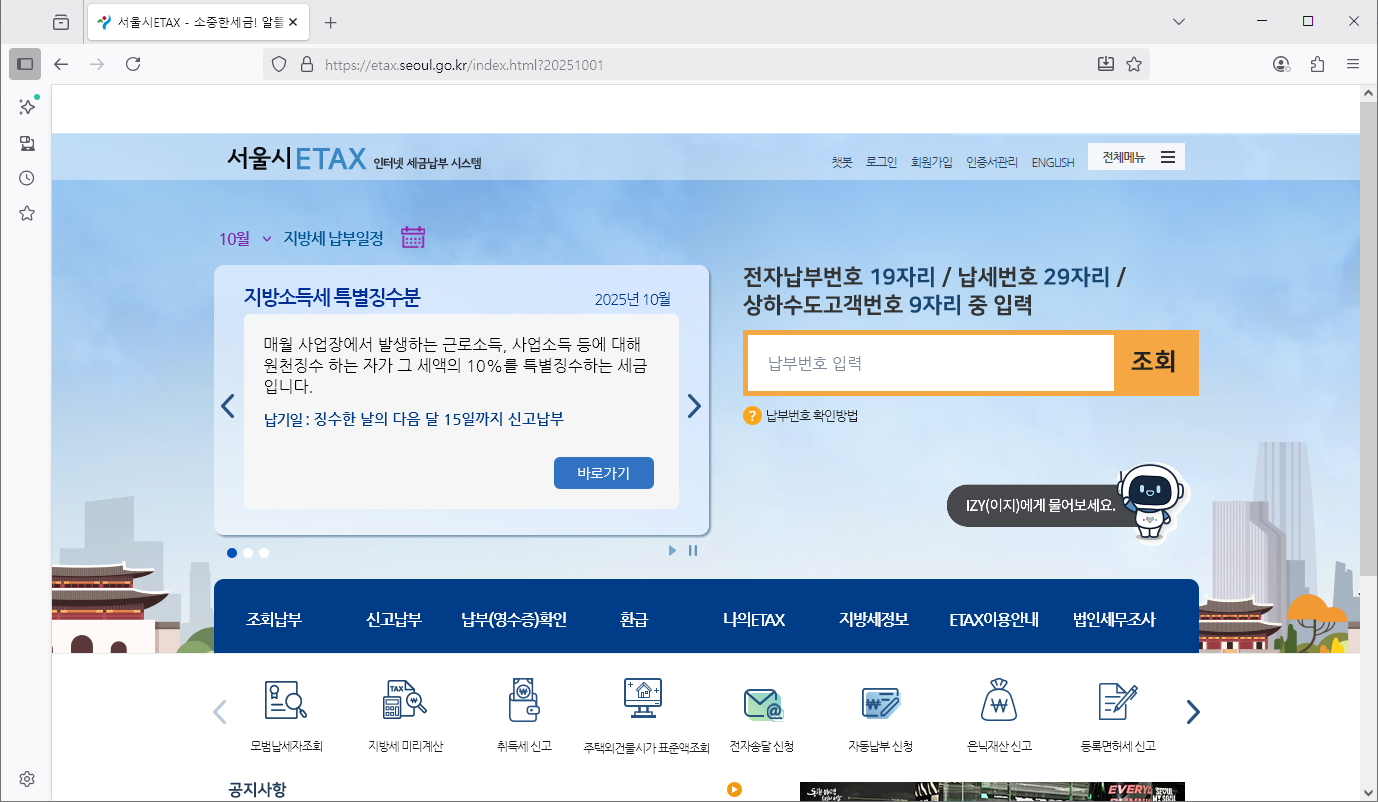Show more services with the right chevron
This screenshot has height=802, width=1378.
[1192, 711]
